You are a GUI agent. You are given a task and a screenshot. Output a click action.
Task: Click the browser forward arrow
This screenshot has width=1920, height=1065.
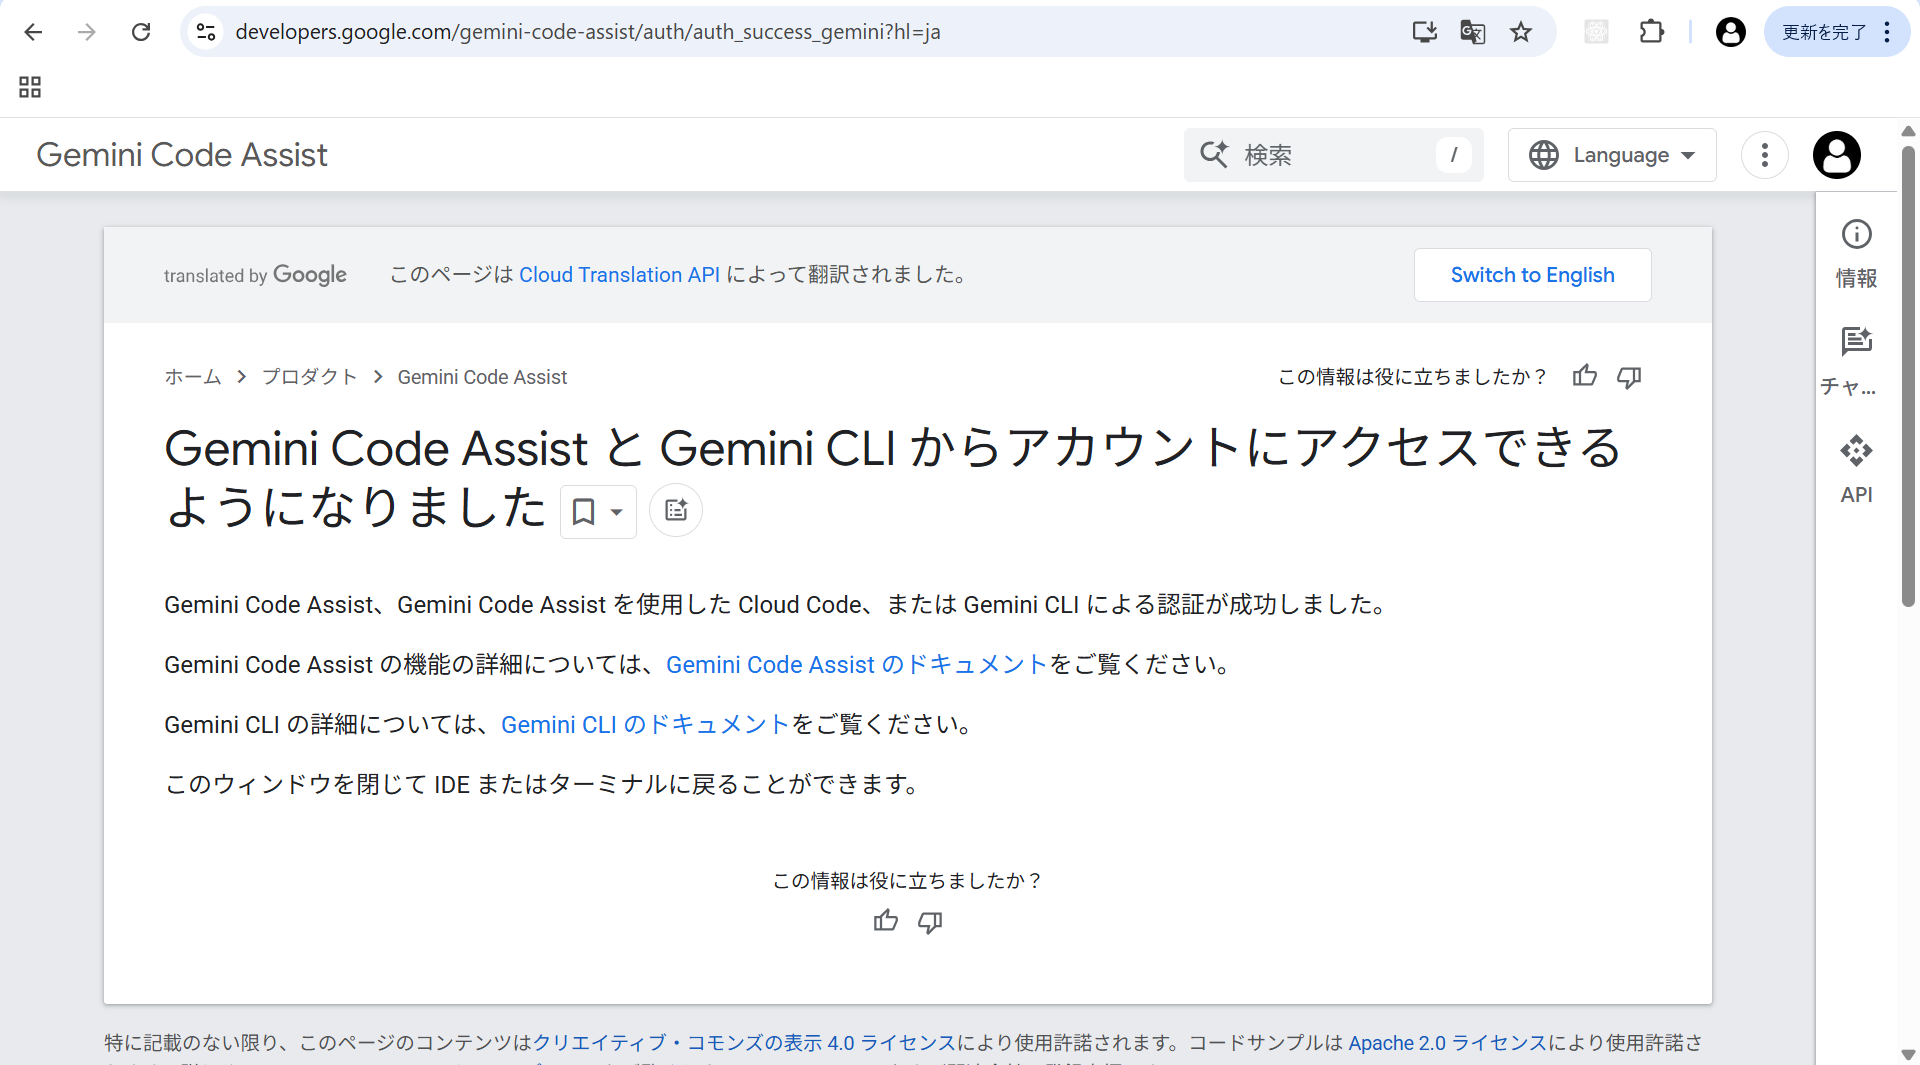87,32
